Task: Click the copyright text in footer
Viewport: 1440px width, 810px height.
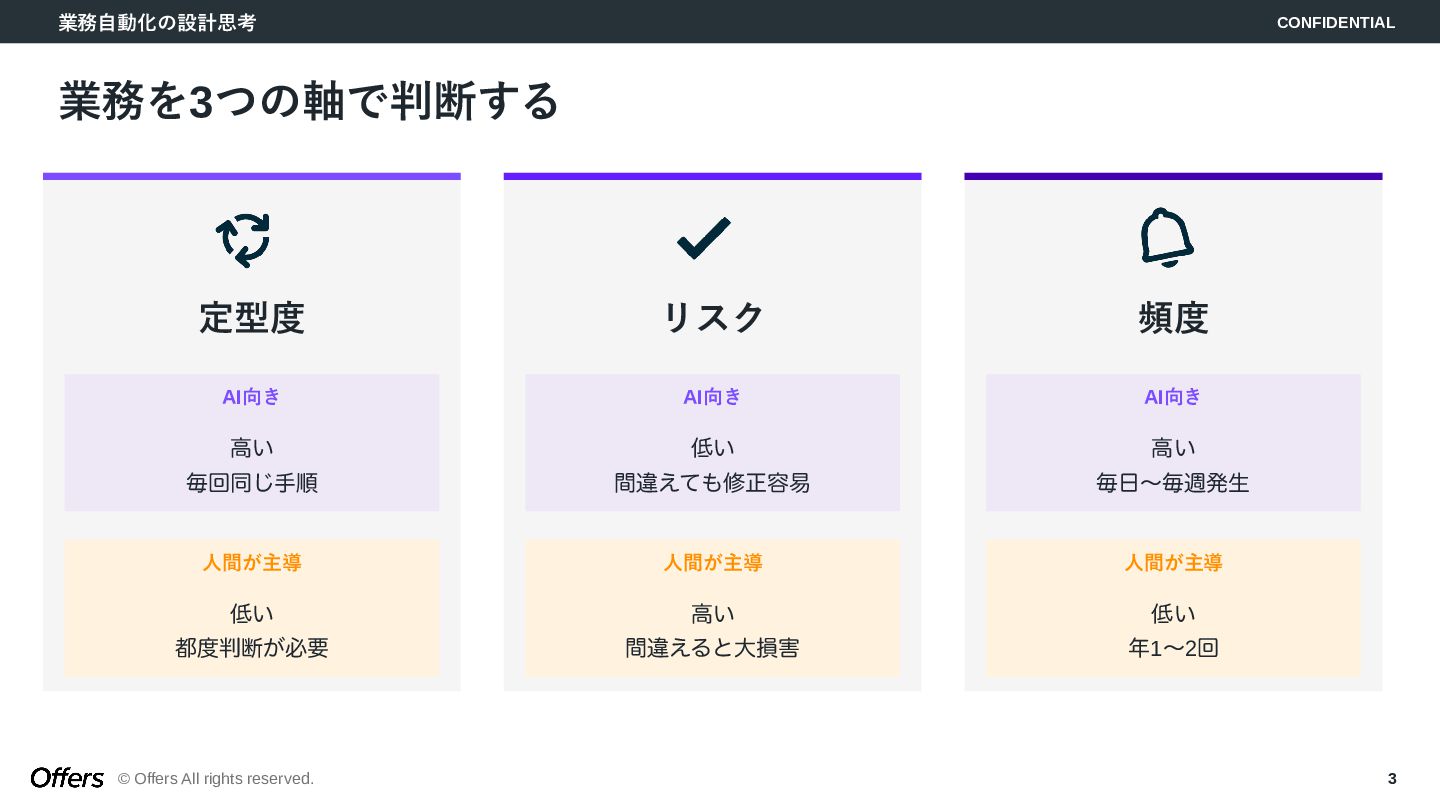Action: (216, 779)
